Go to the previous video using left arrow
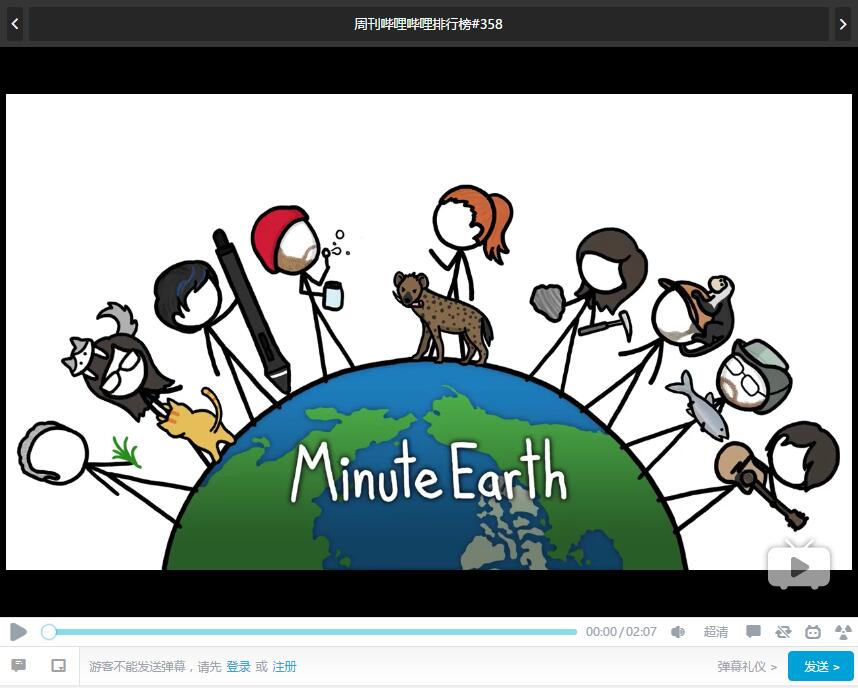Viewport: 858px width, 688px height. coord(15,24)
